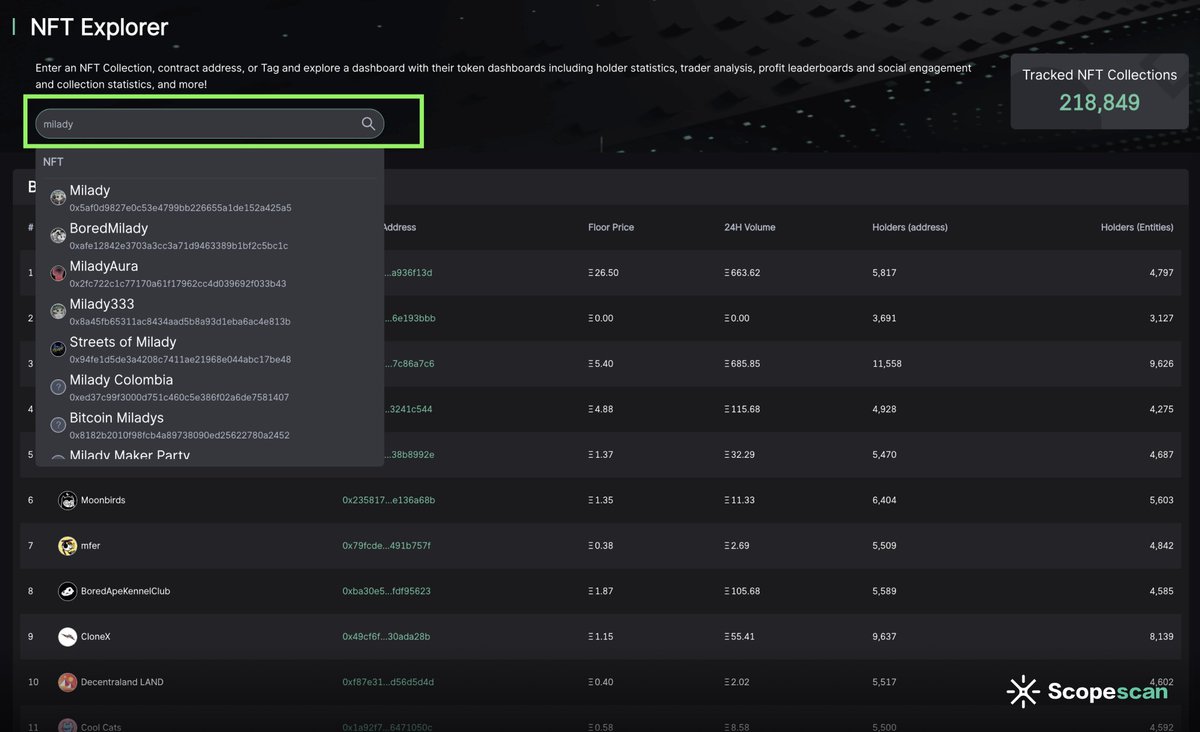Image resolution: width=1200 pixels, height=732 pixels.
Task: Choose 'Streets of Milady' suggestion
Action: 210,350
